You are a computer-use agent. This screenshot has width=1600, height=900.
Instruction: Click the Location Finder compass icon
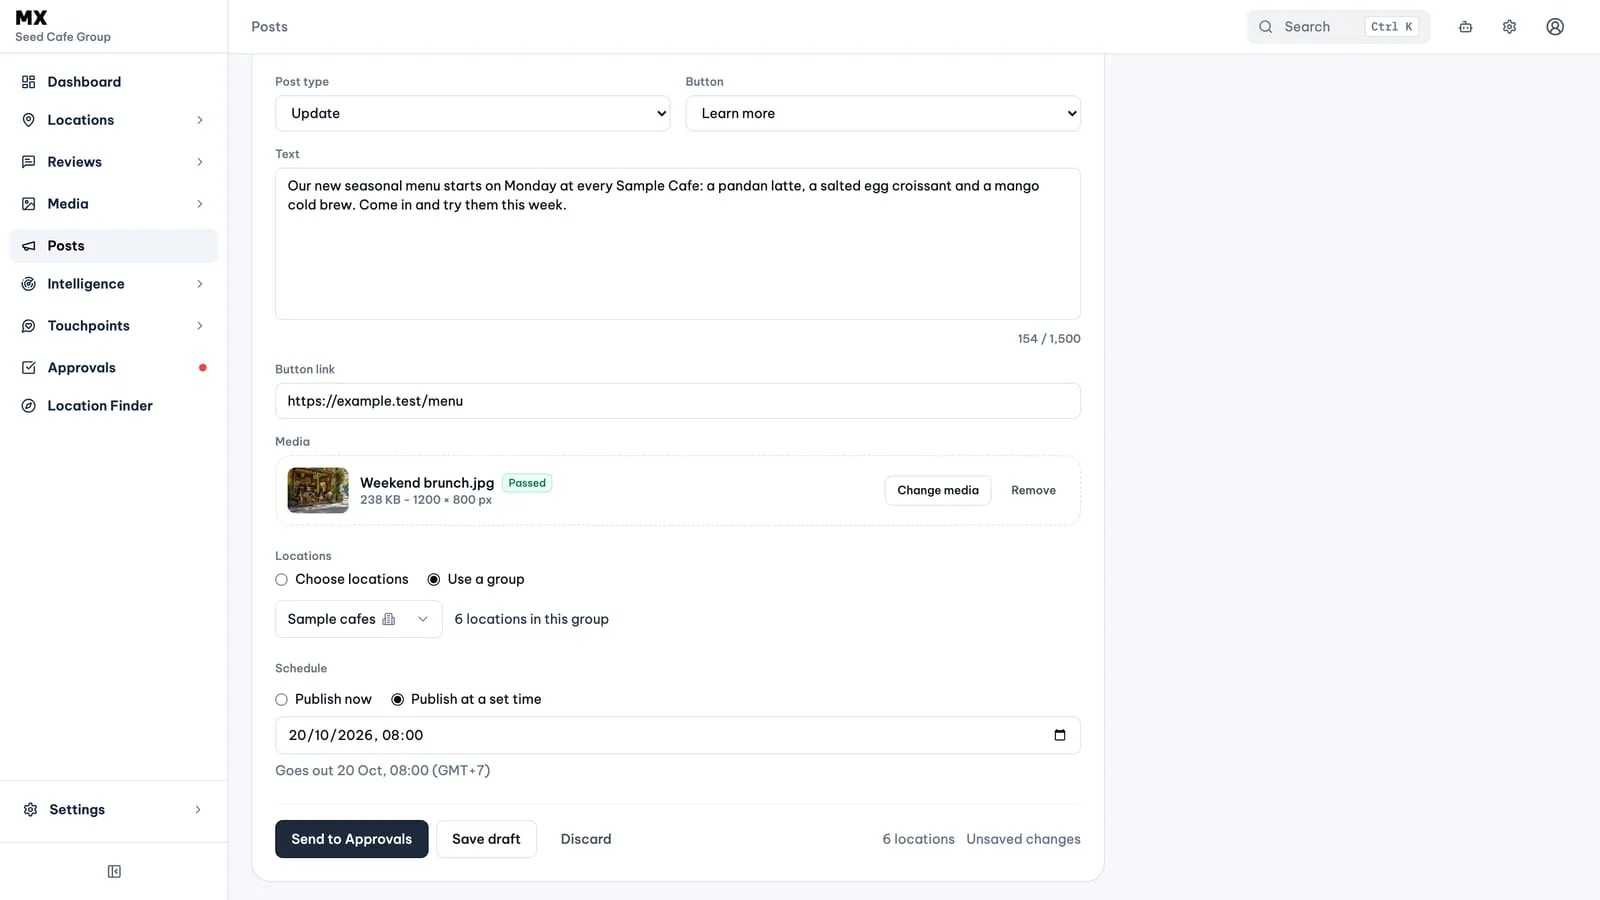(x=29, y=406)
